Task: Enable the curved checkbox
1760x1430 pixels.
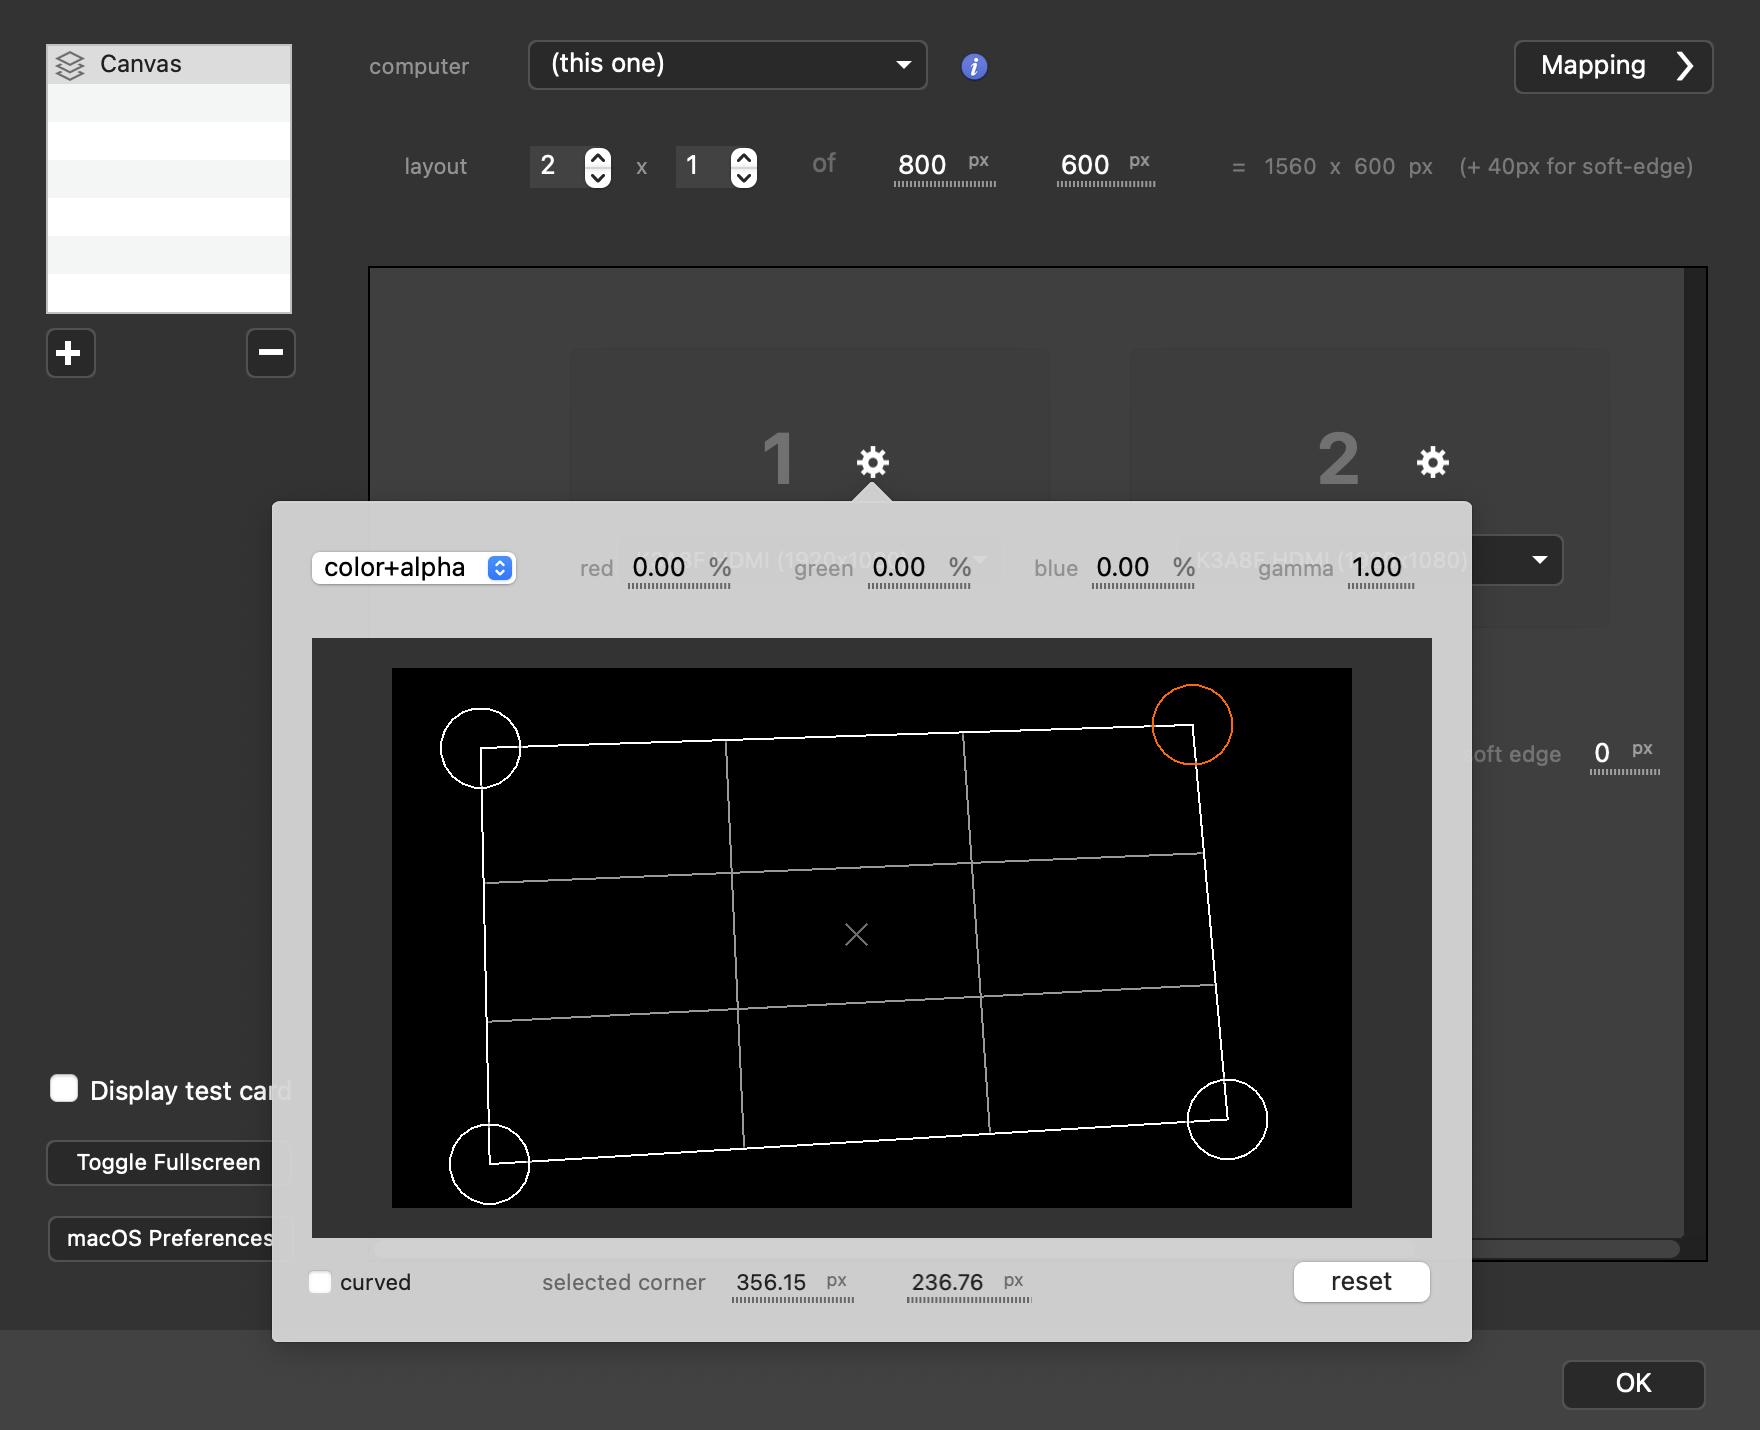Action: tap(320, 1282)
